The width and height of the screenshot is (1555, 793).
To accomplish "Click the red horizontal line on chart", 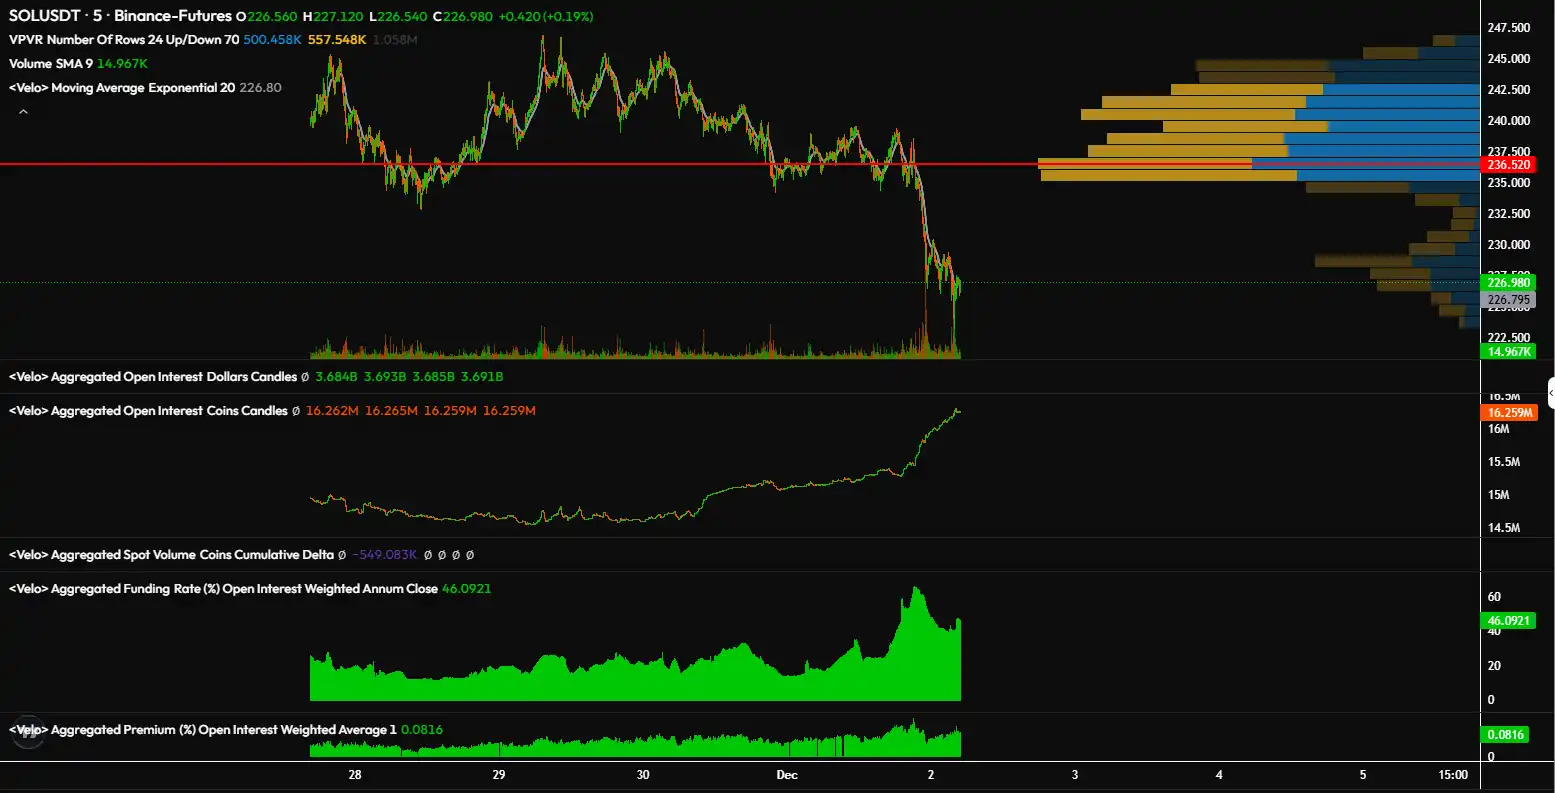I will [x=600, y=164].
